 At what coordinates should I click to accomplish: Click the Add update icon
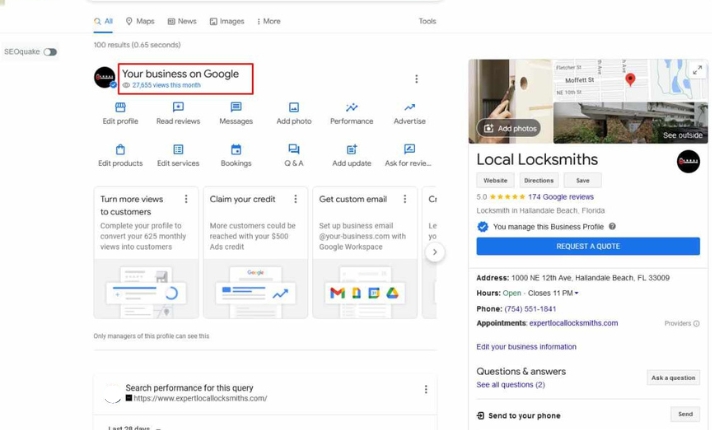pyautogui.click(x=351, y=149)
